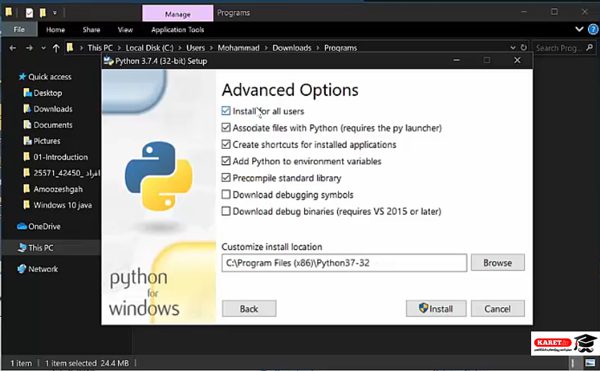Uncheck Associate files with Python option
Image resolution: width=600 pixels, height=371 pixels.
pyautogui.click(x=226, y=127)
